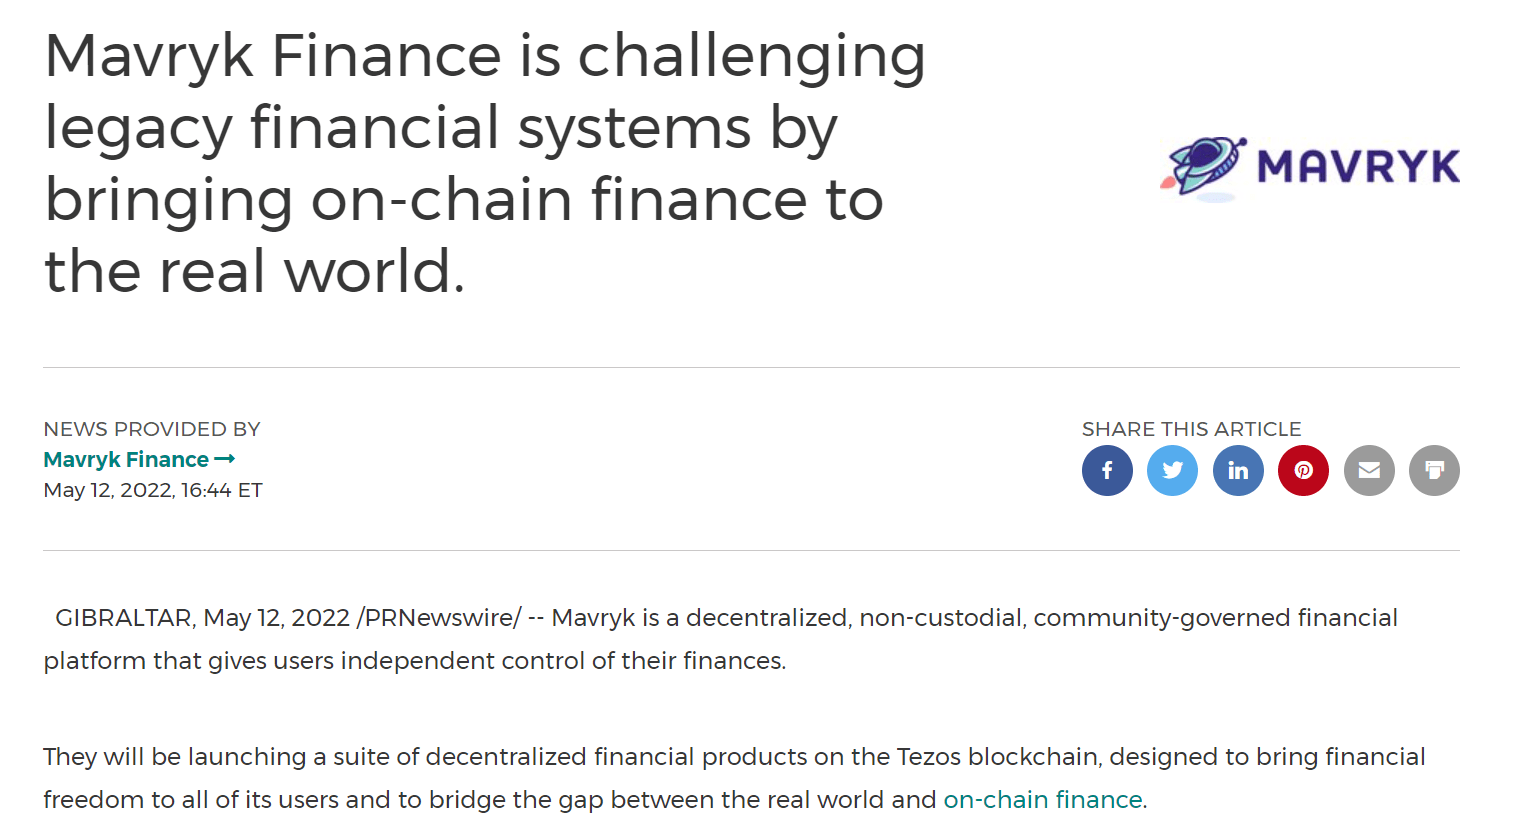Share the article on LinkedIn
1517x831 pixels.
[x=1238, y=471]
